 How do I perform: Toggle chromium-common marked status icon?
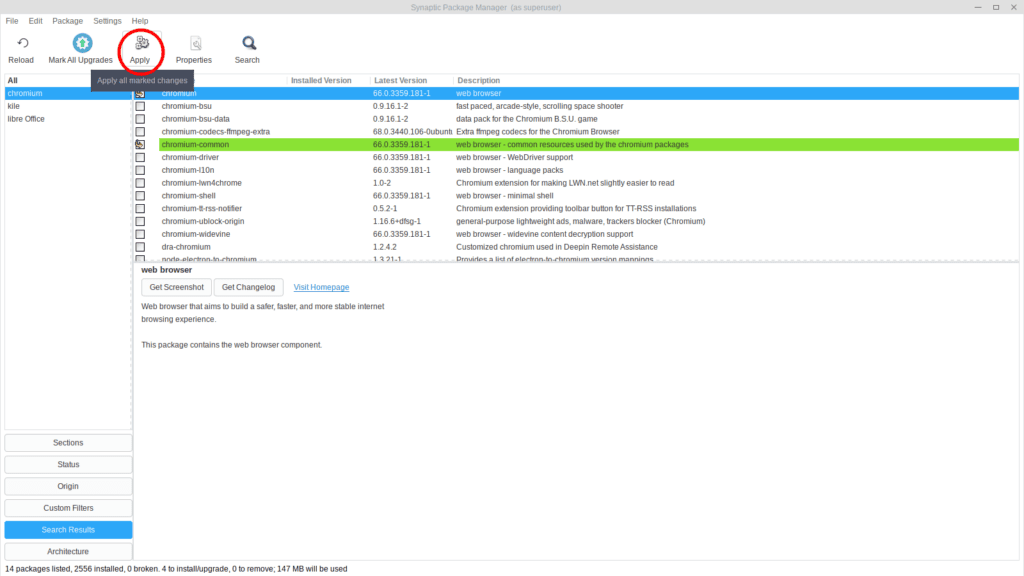point(140,144)
